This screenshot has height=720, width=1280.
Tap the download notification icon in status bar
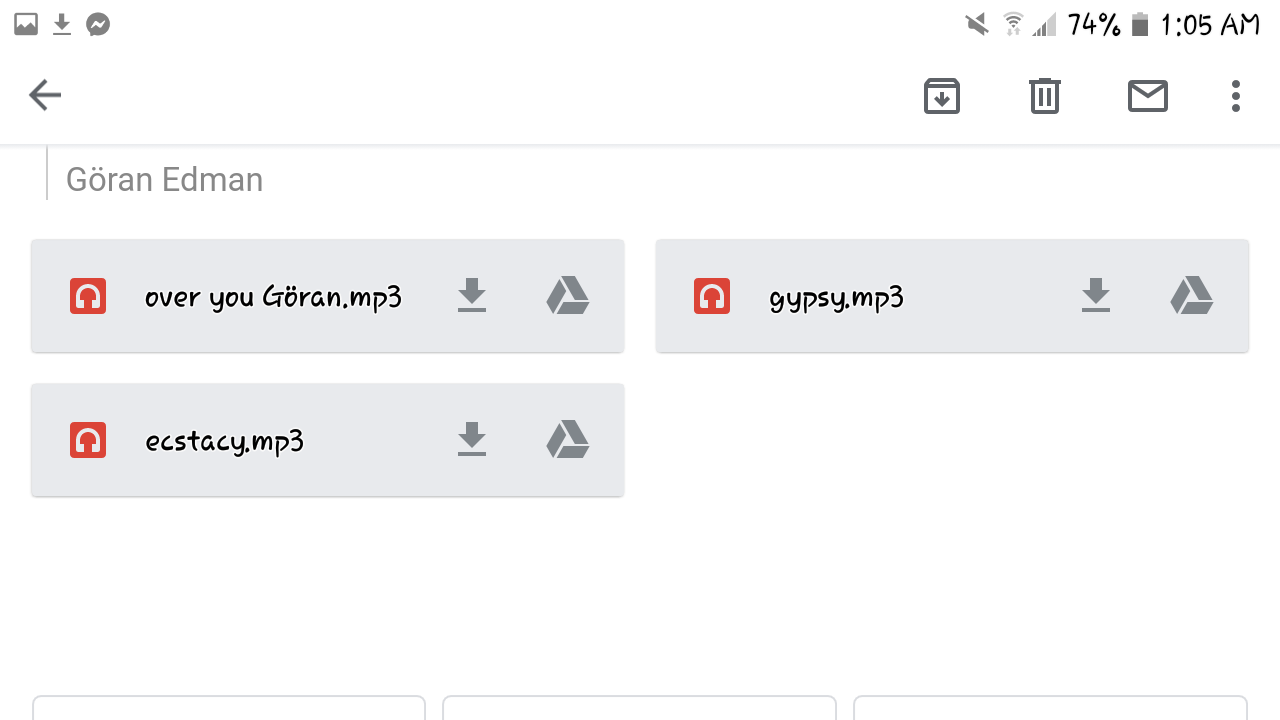pyautogui.click(x=62, y=24)
